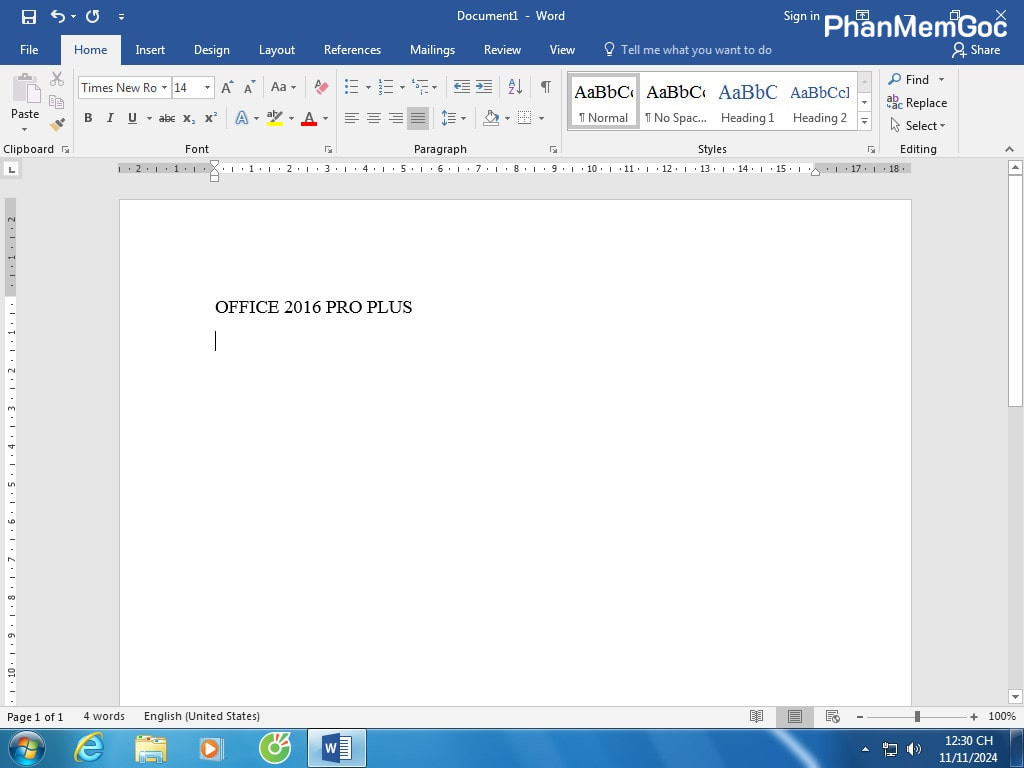Apply superscript formatting
Image resolution: width=1024 pixels, height=768 pixels.
[x=211, y=118]
